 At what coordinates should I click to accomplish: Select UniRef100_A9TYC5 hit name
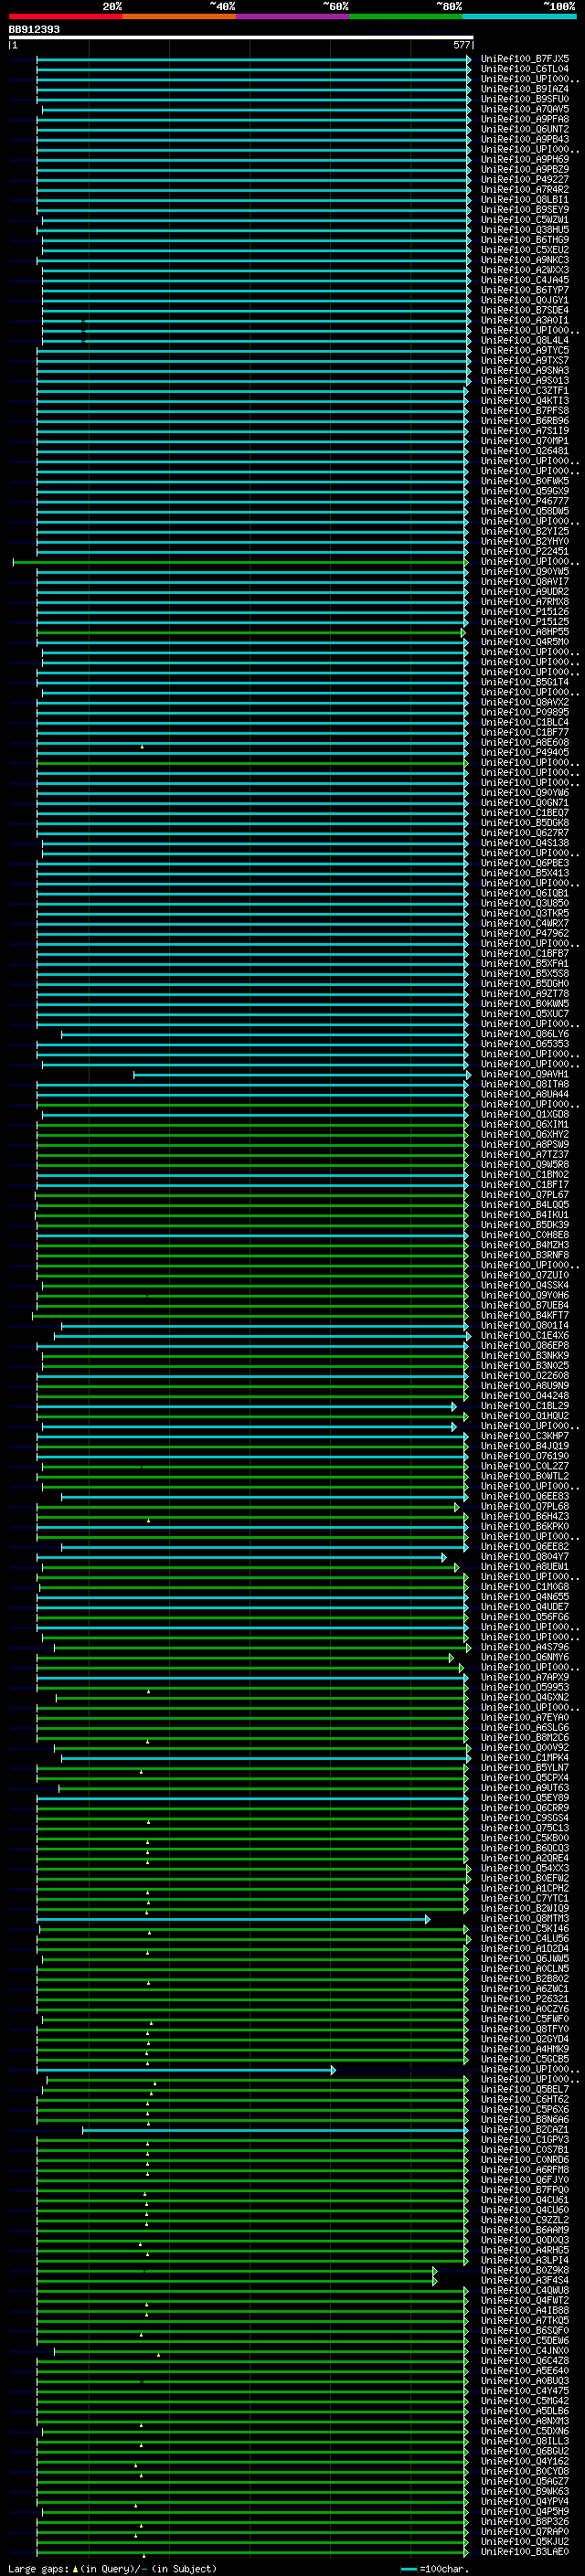click(x=525, y=350)
